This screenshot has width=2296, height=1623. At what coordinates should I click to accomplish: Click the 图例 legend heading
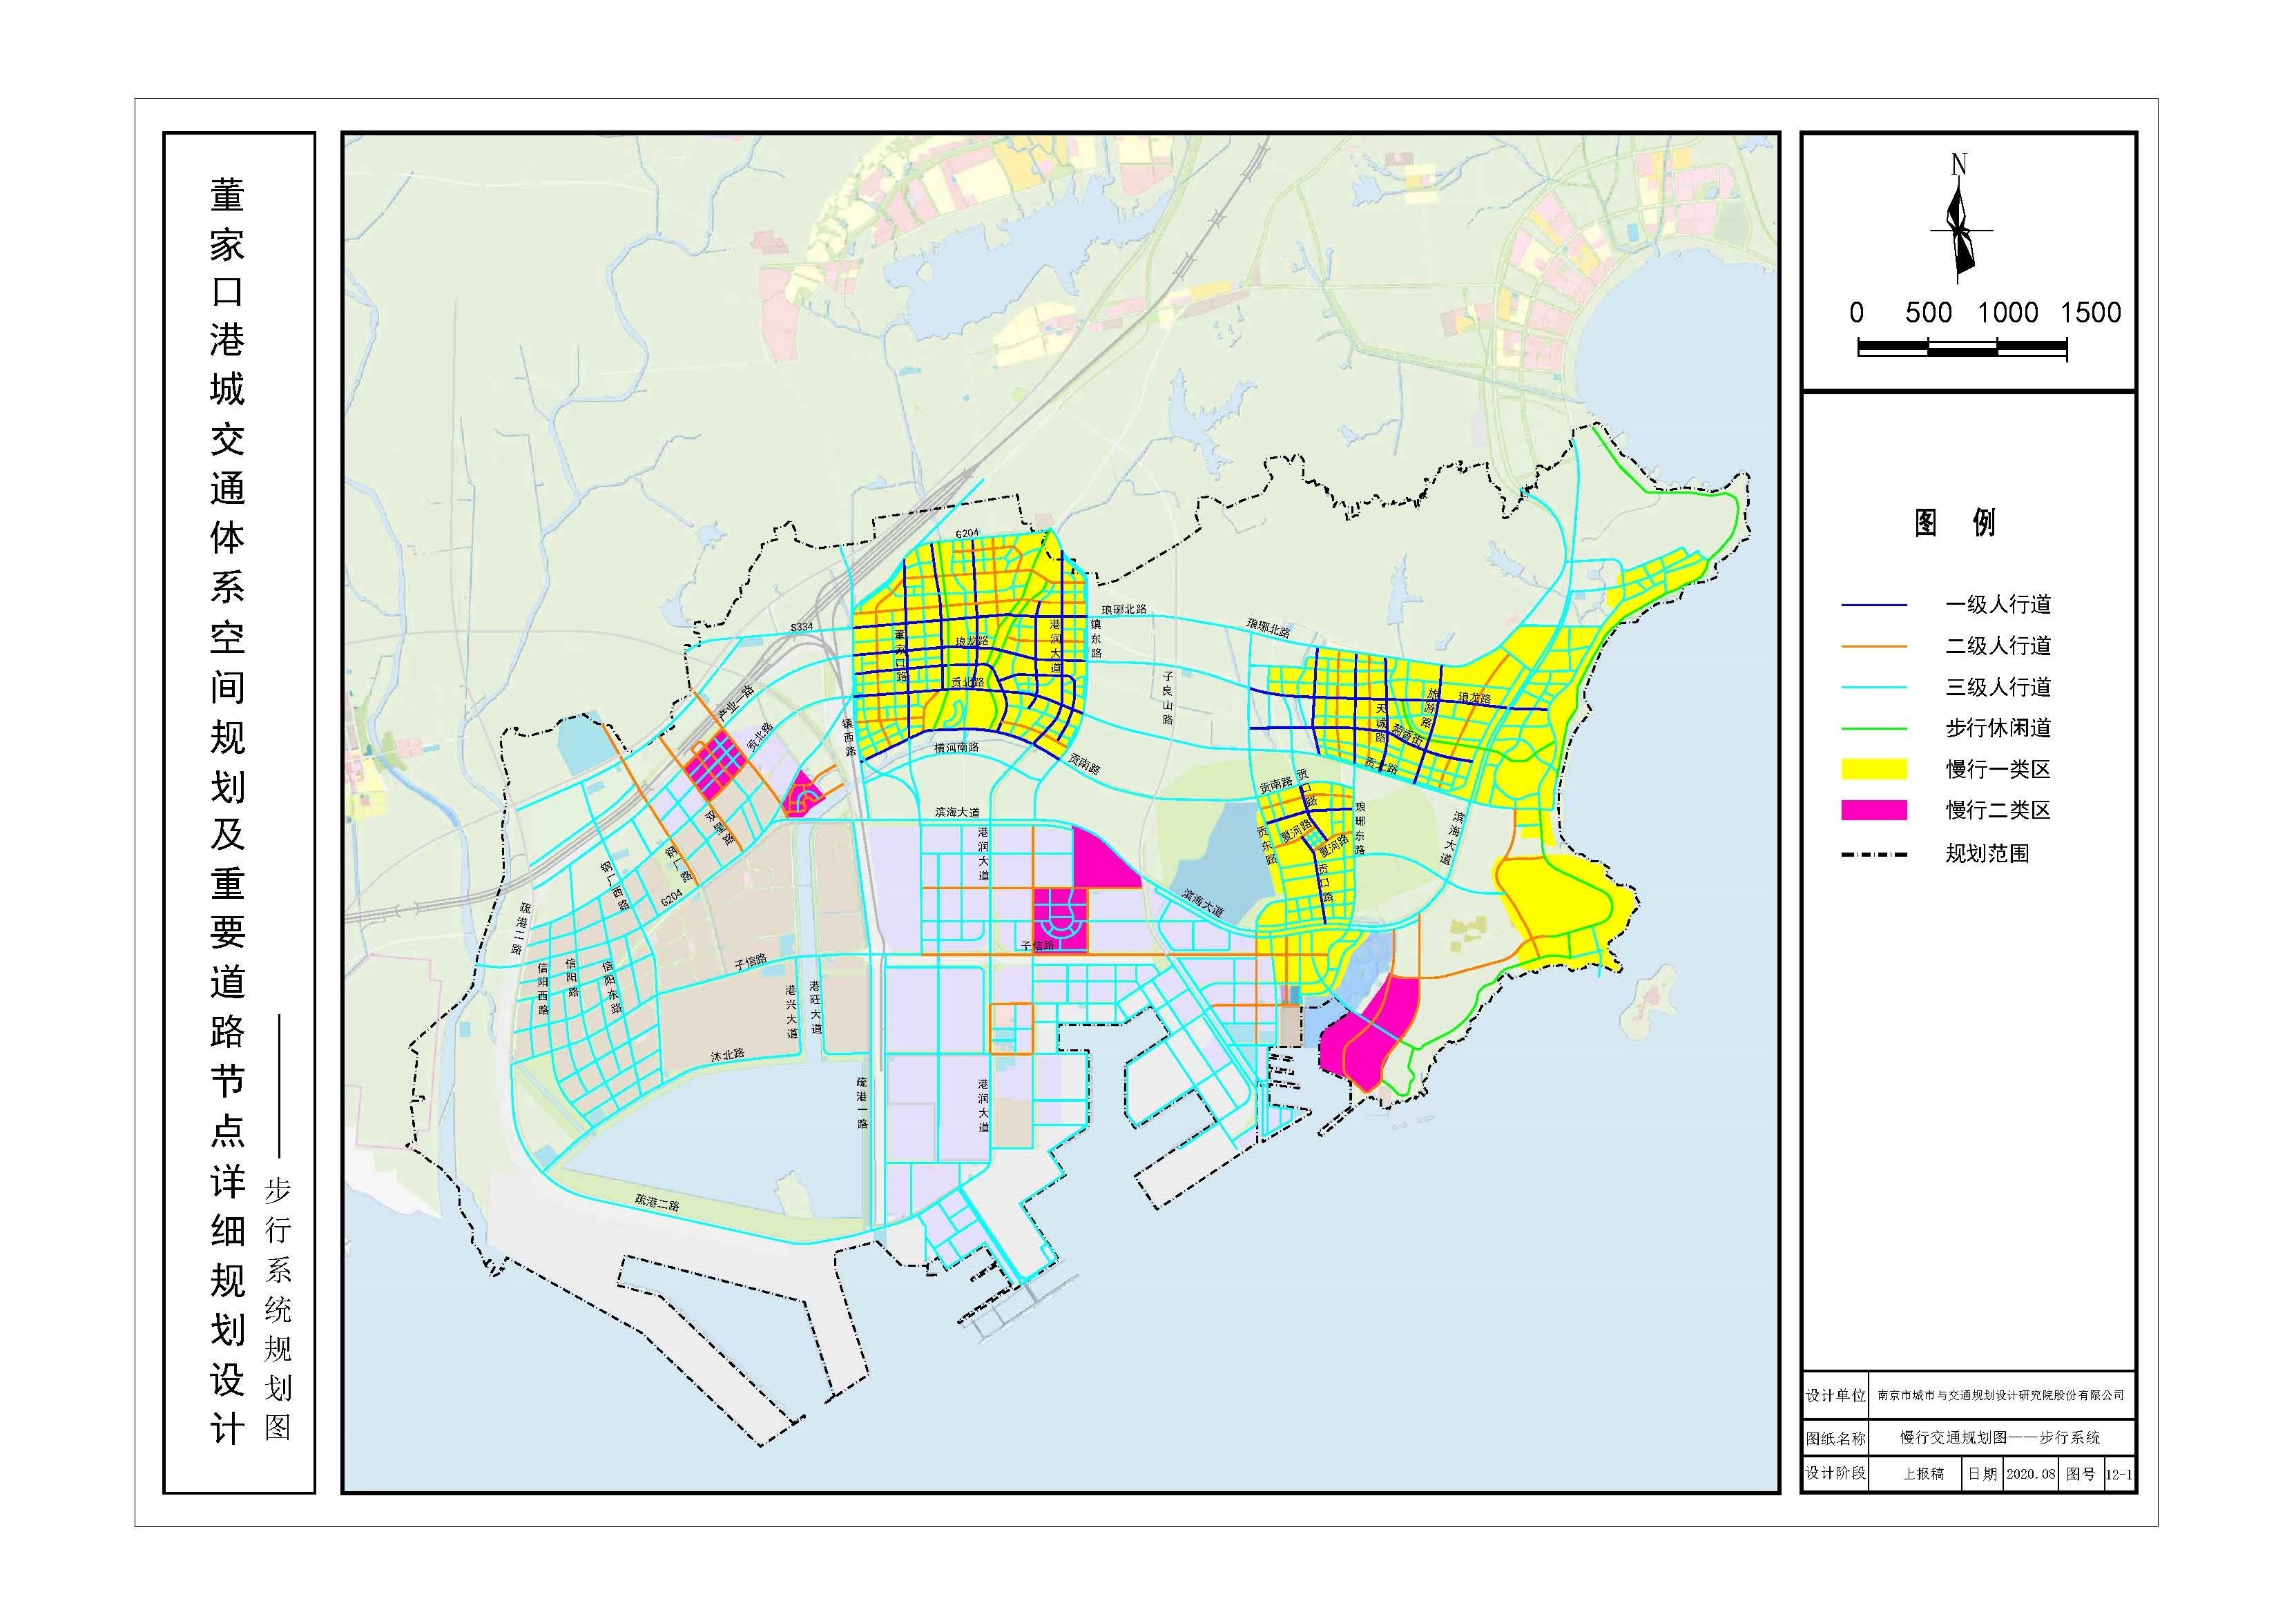pyautogui.click(x=1956, y=523)
